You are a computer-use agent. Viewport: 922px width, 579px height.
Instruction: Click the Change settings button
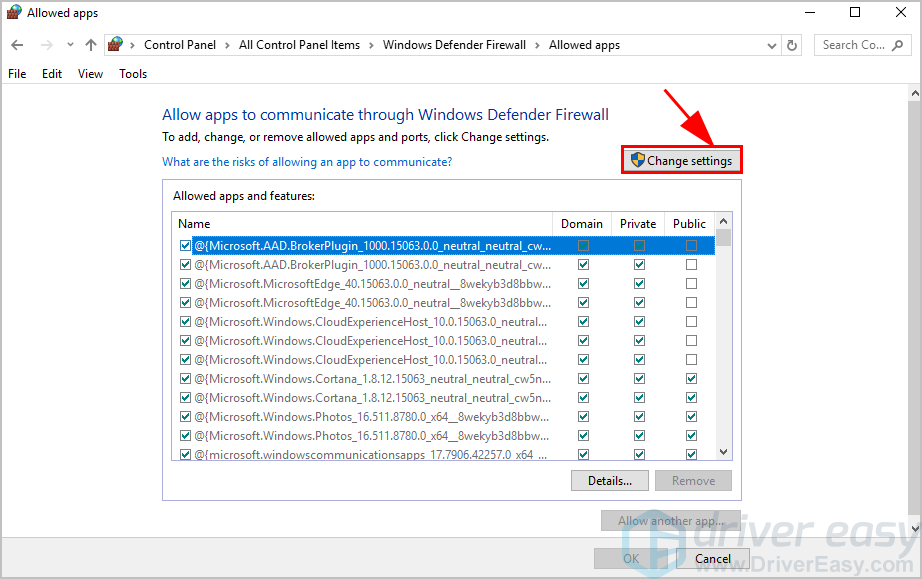pos(682,160)
